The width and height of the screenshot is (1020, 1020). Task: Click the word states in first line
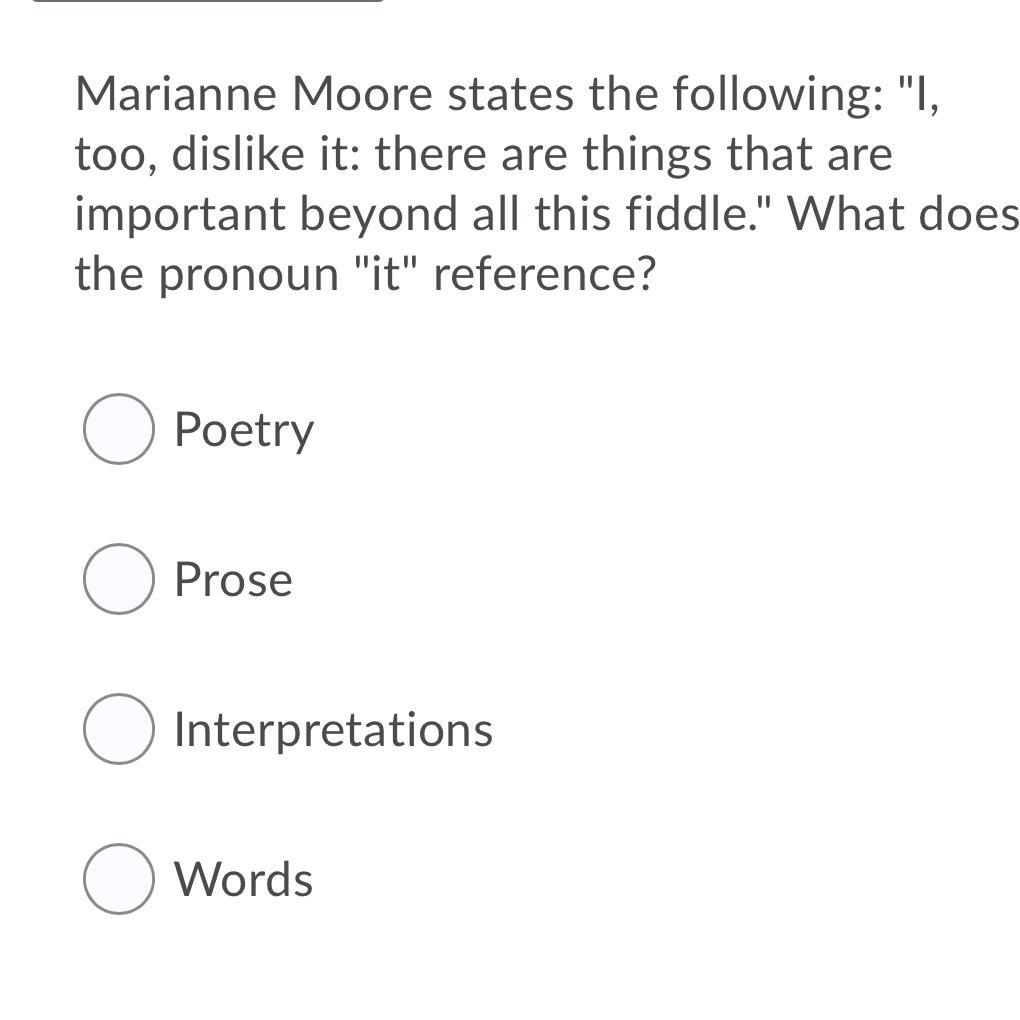(x=511, y=96)
